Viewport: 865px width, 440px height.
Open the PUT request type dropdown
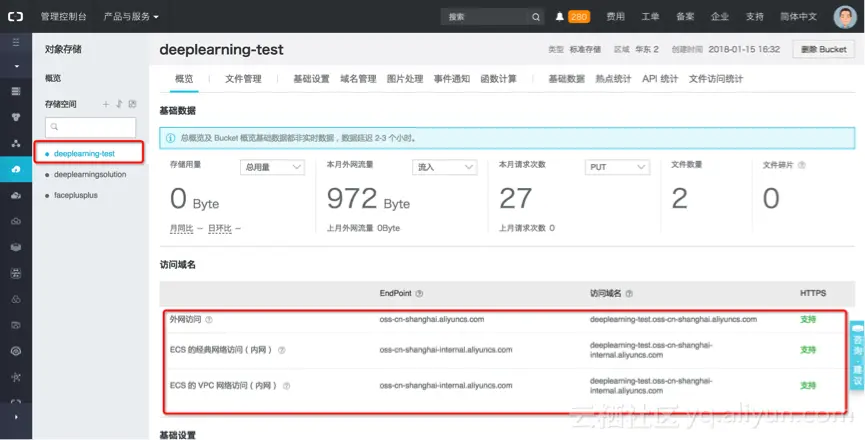(x=617, y=167)
